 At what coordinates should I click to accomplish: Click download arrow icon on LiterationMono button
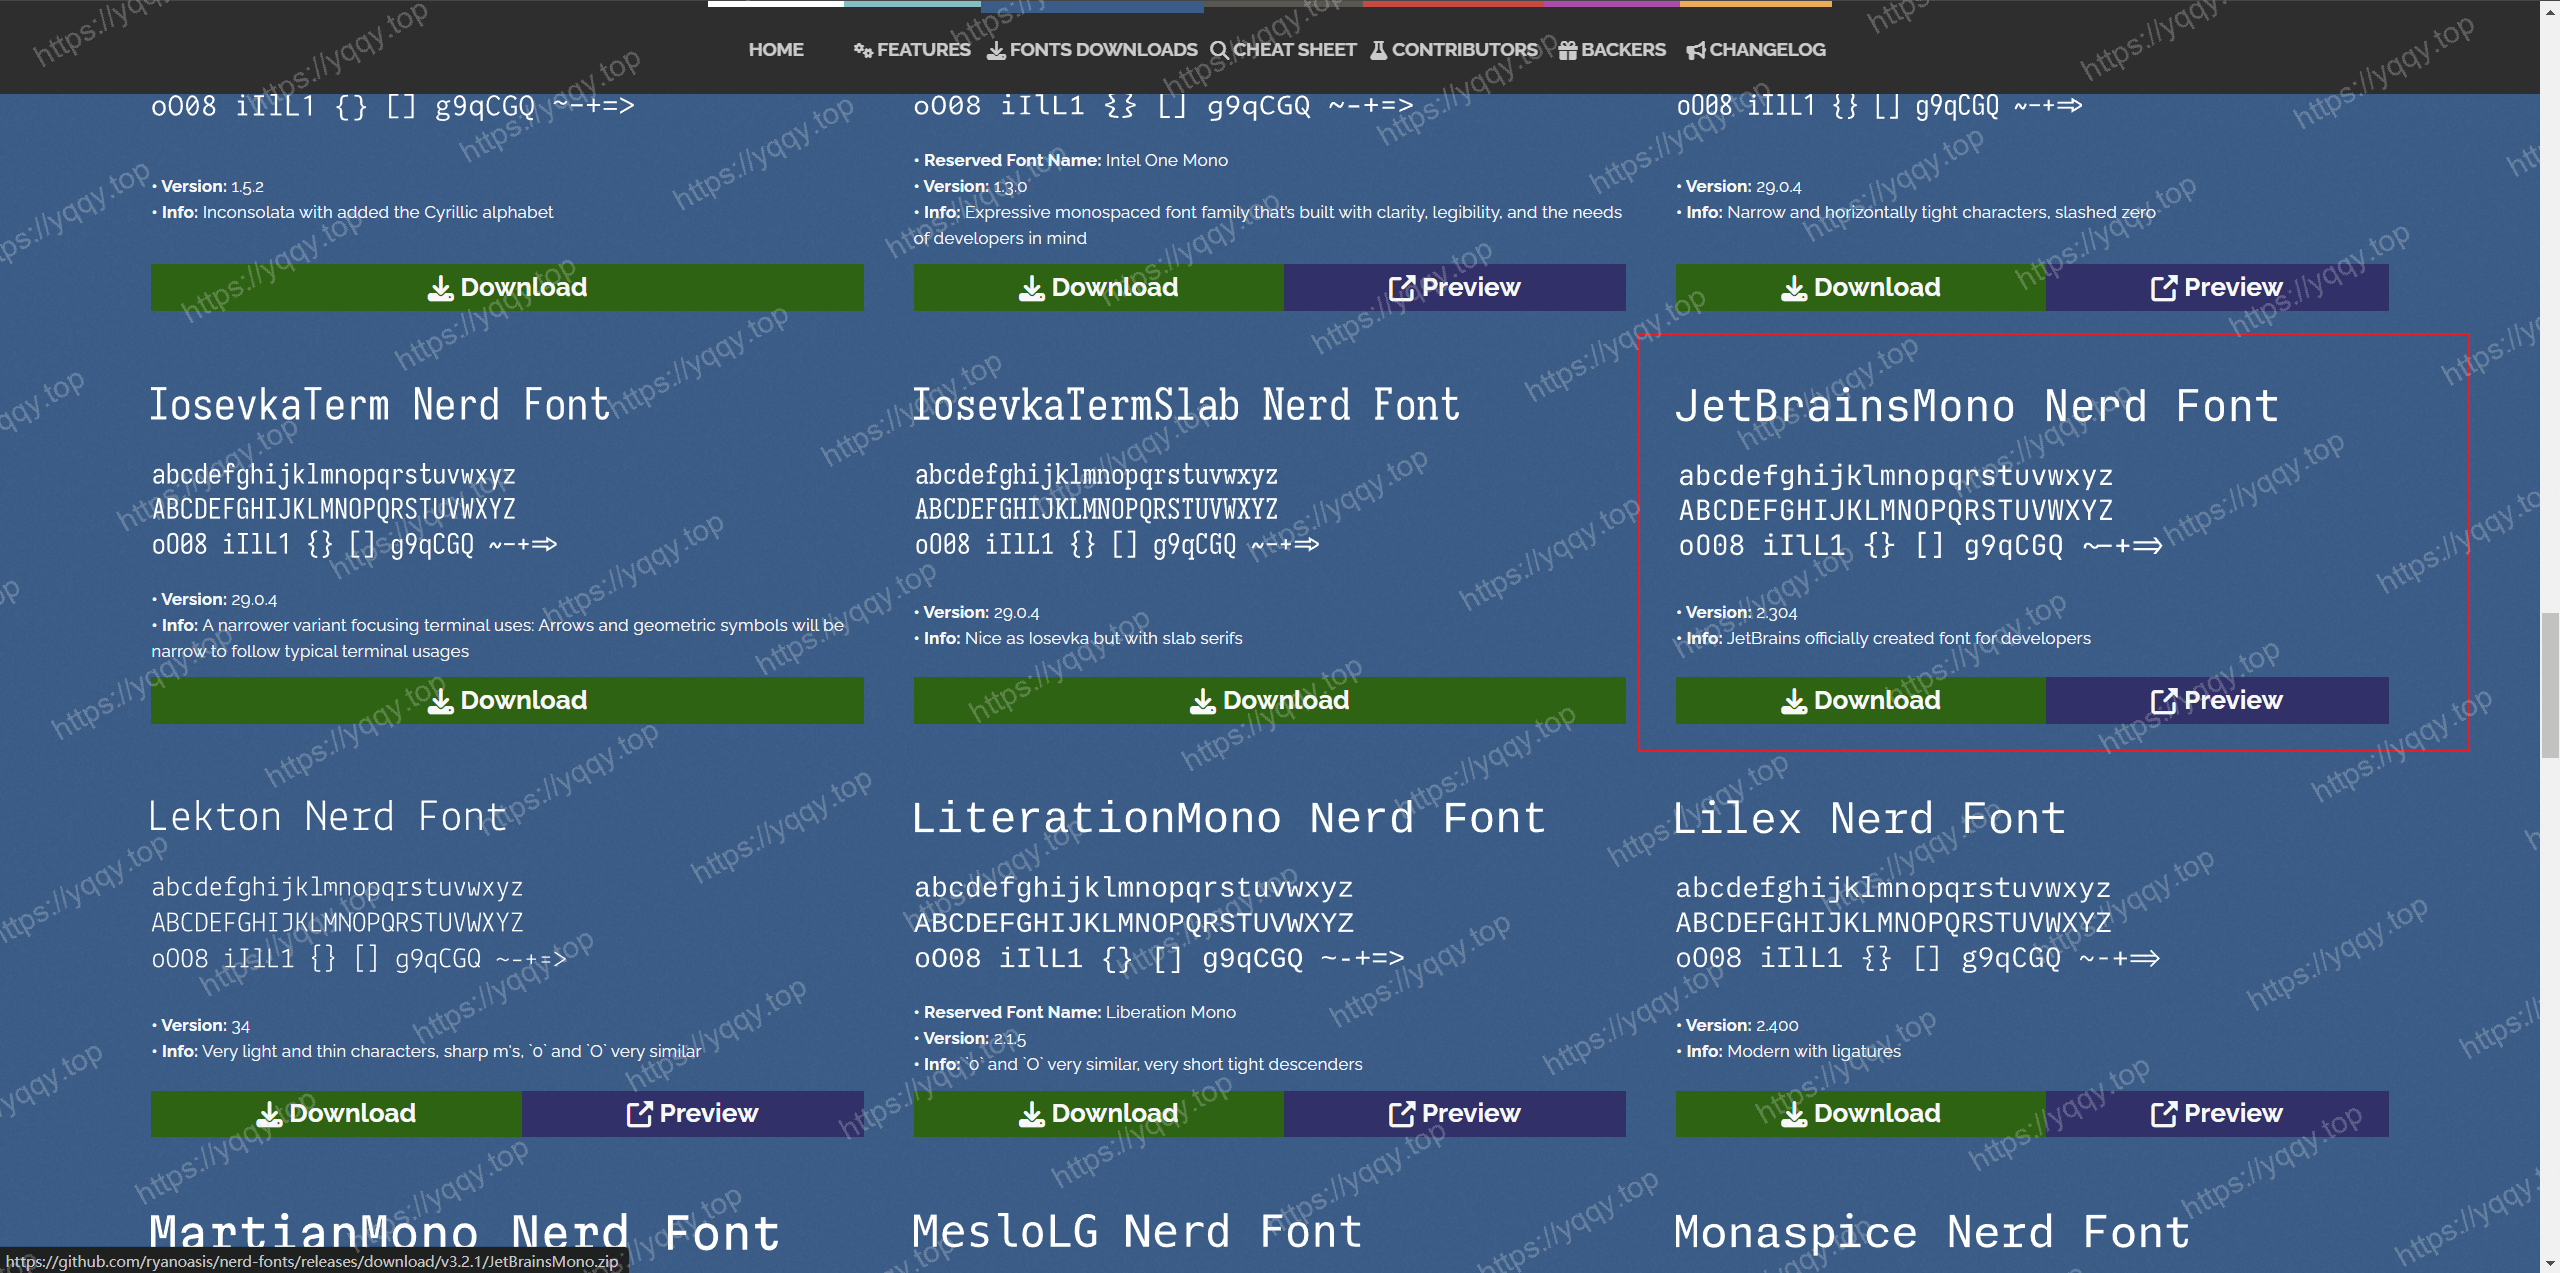click(x=1031, y=1115)
